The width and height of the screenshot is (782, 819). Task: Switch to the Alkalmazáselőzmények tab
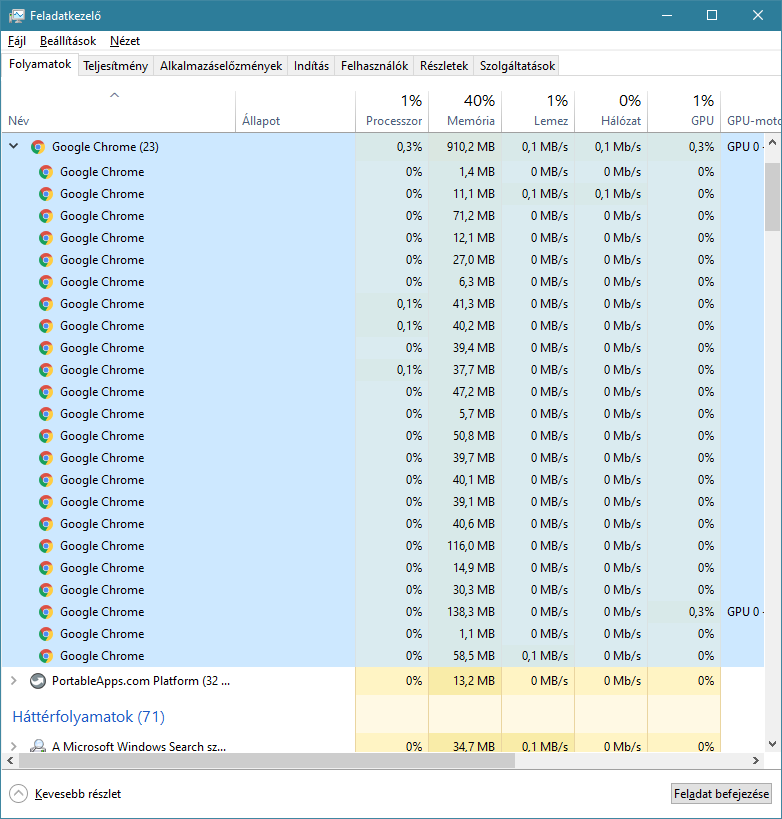(x=220, y=66)
